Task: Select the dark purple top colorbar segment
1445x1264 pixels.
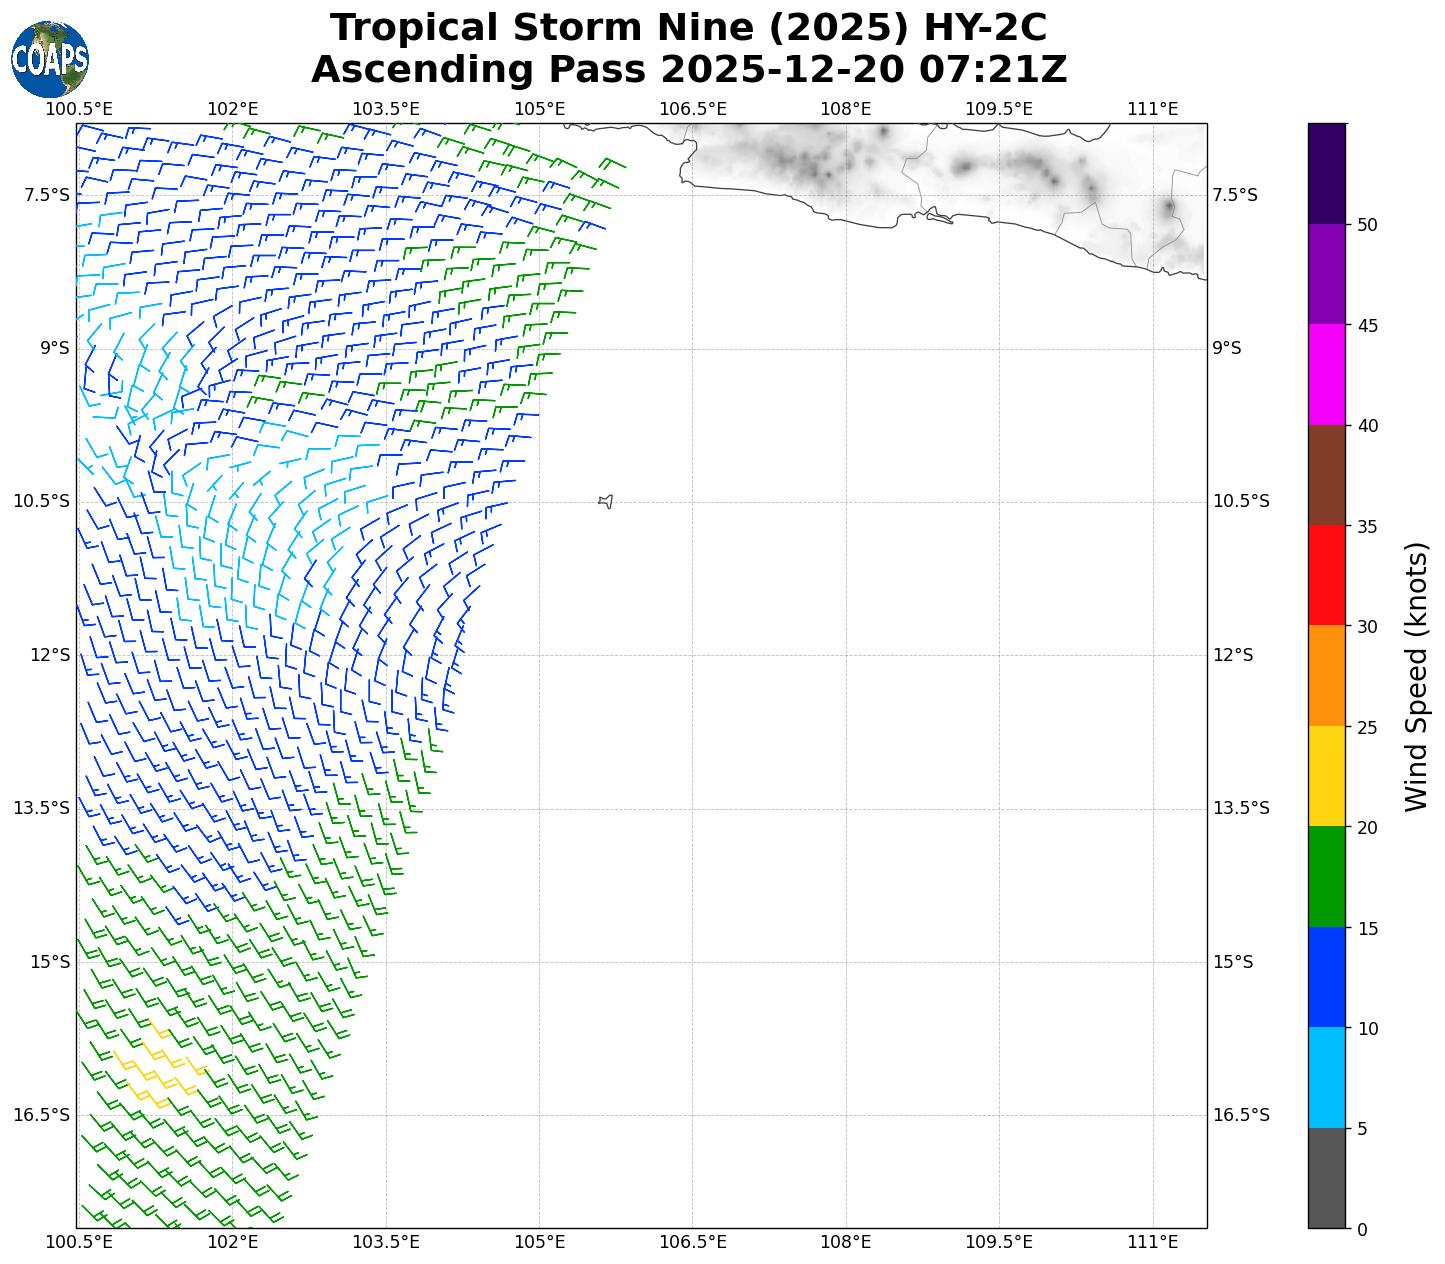Action: point(1327,173)
